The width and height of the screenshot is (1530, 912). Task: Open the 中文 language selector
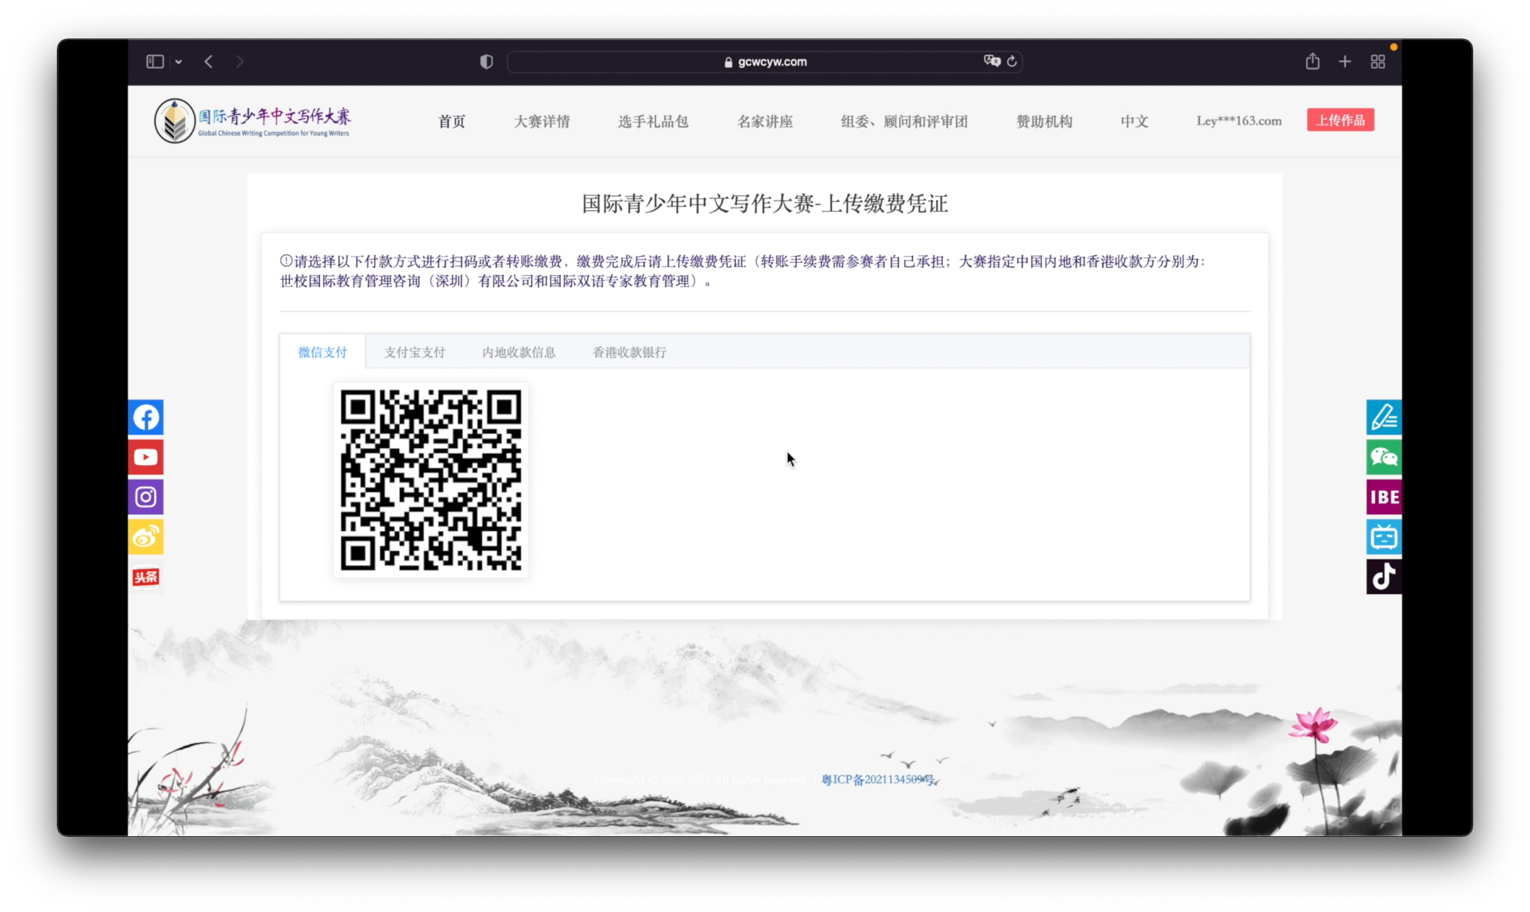1134,121
